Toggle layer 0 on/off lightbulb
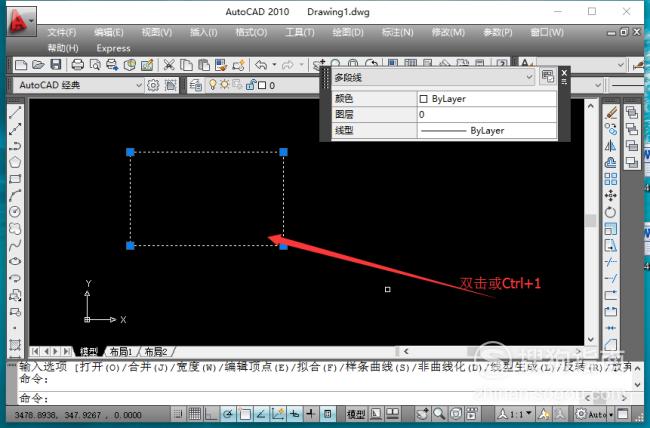This screenshot has height=428, width=650. pyautogui.click(x=212, y=85)
